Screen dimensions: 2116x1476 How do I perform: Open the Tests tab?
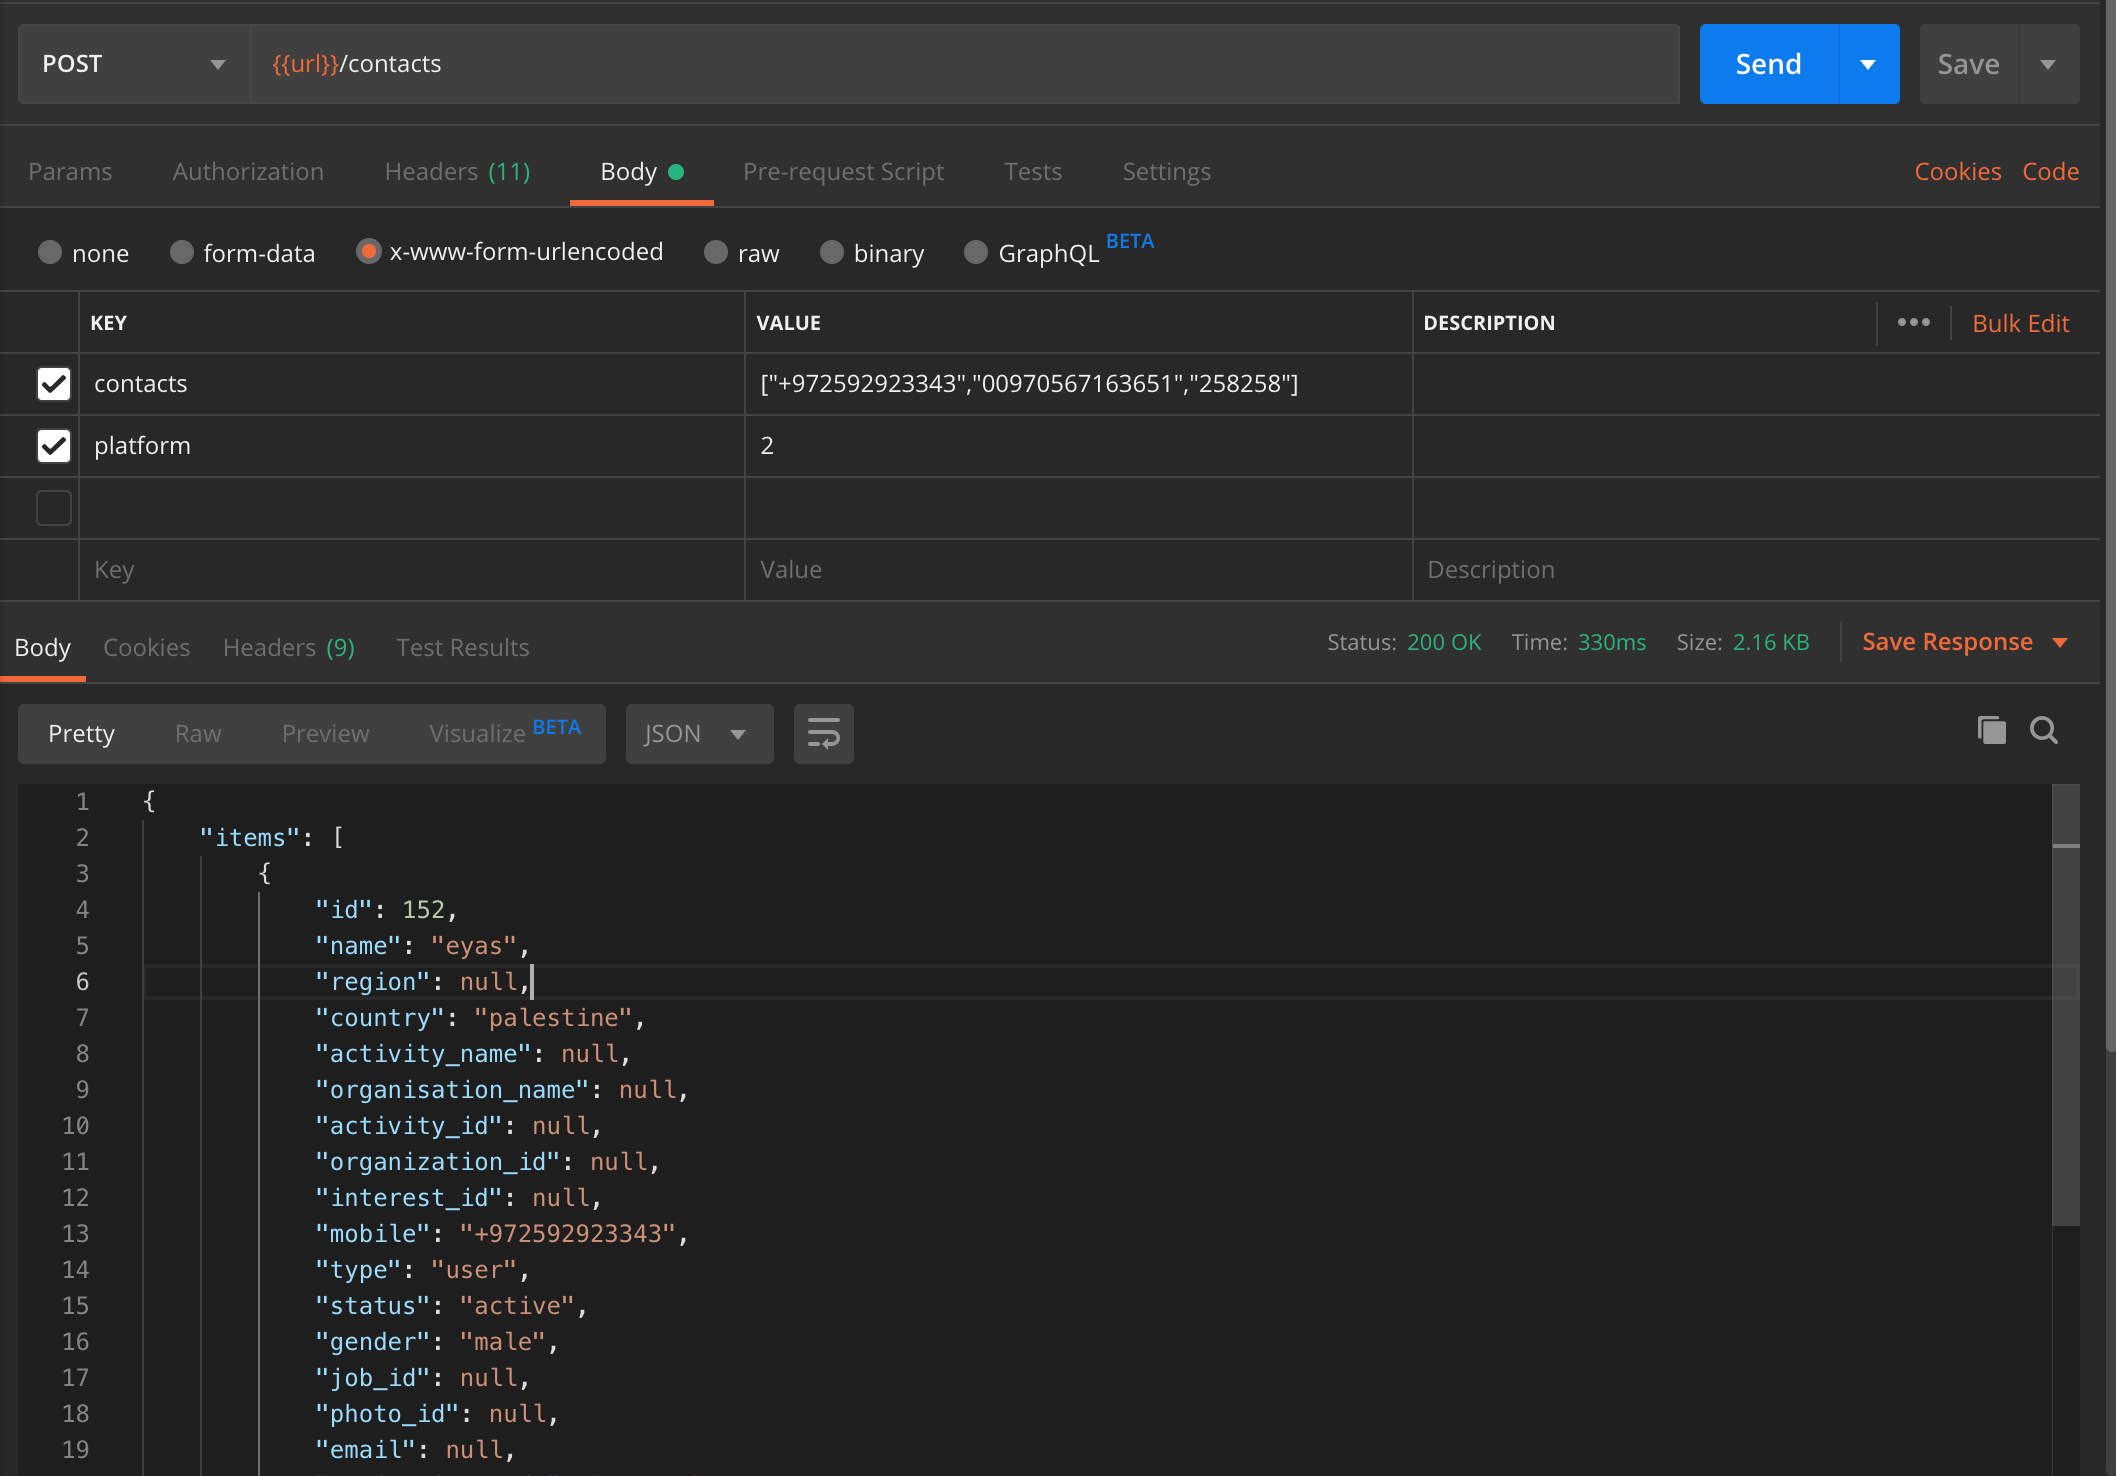click(1033, 172)
